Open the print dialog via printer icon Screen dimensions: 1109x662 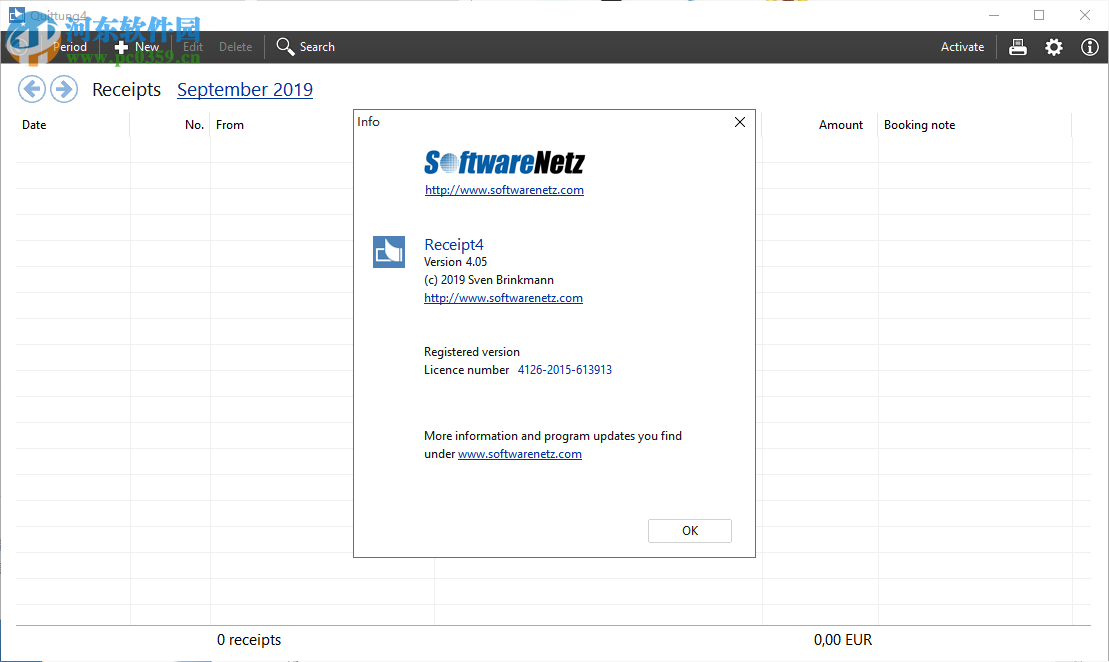click(1017, 47)
